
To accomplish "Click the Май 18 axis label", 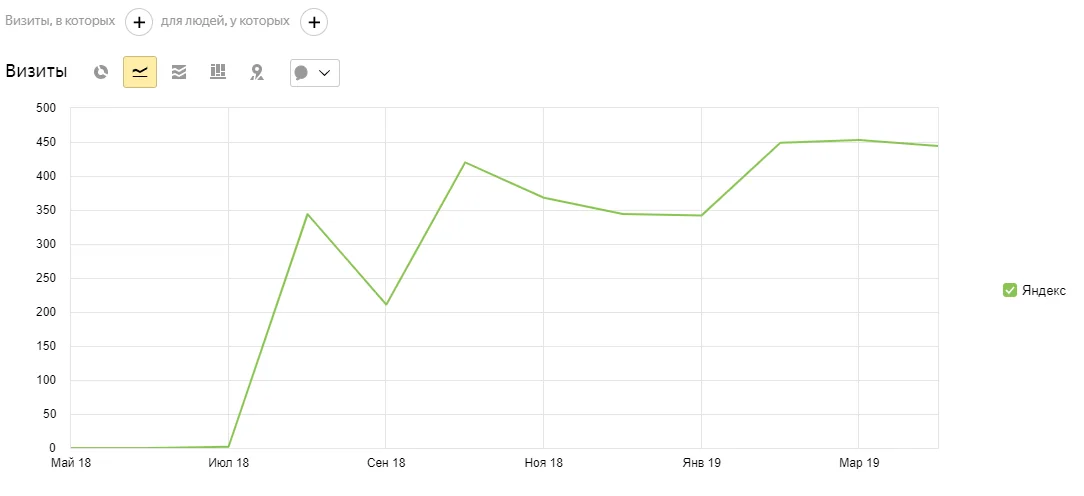I will pyautogui.click(x=71, y=463).
